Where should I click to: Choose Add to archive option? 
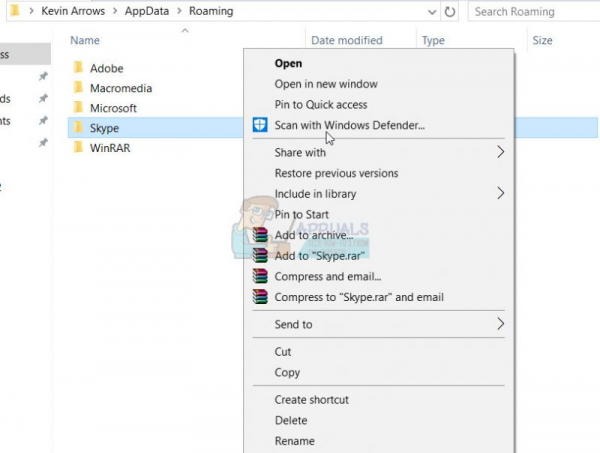(314, 235)
